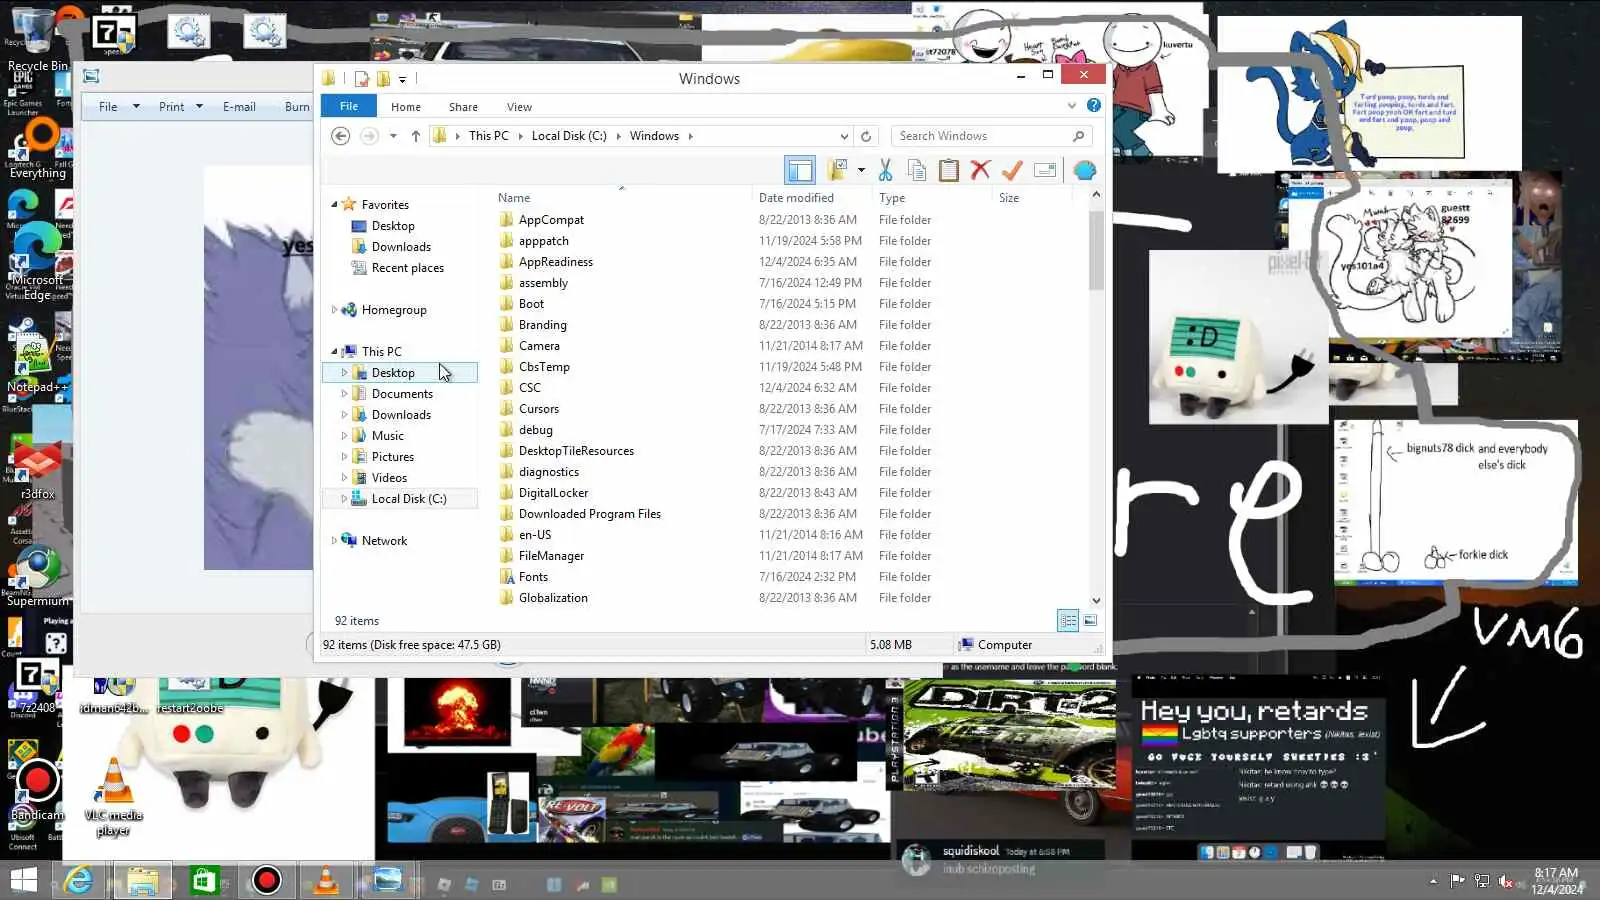Switch to Details view using status bar icon
Viewport: 1600px width, 900px height.
pos(1068,621)
